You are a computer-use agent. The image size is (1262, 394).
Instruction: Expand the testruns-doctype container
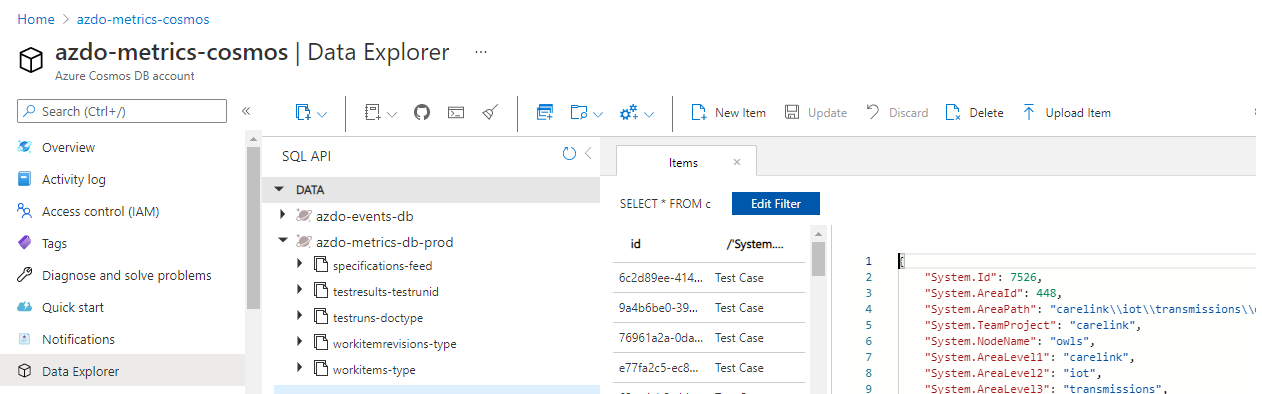pos(301,317)
